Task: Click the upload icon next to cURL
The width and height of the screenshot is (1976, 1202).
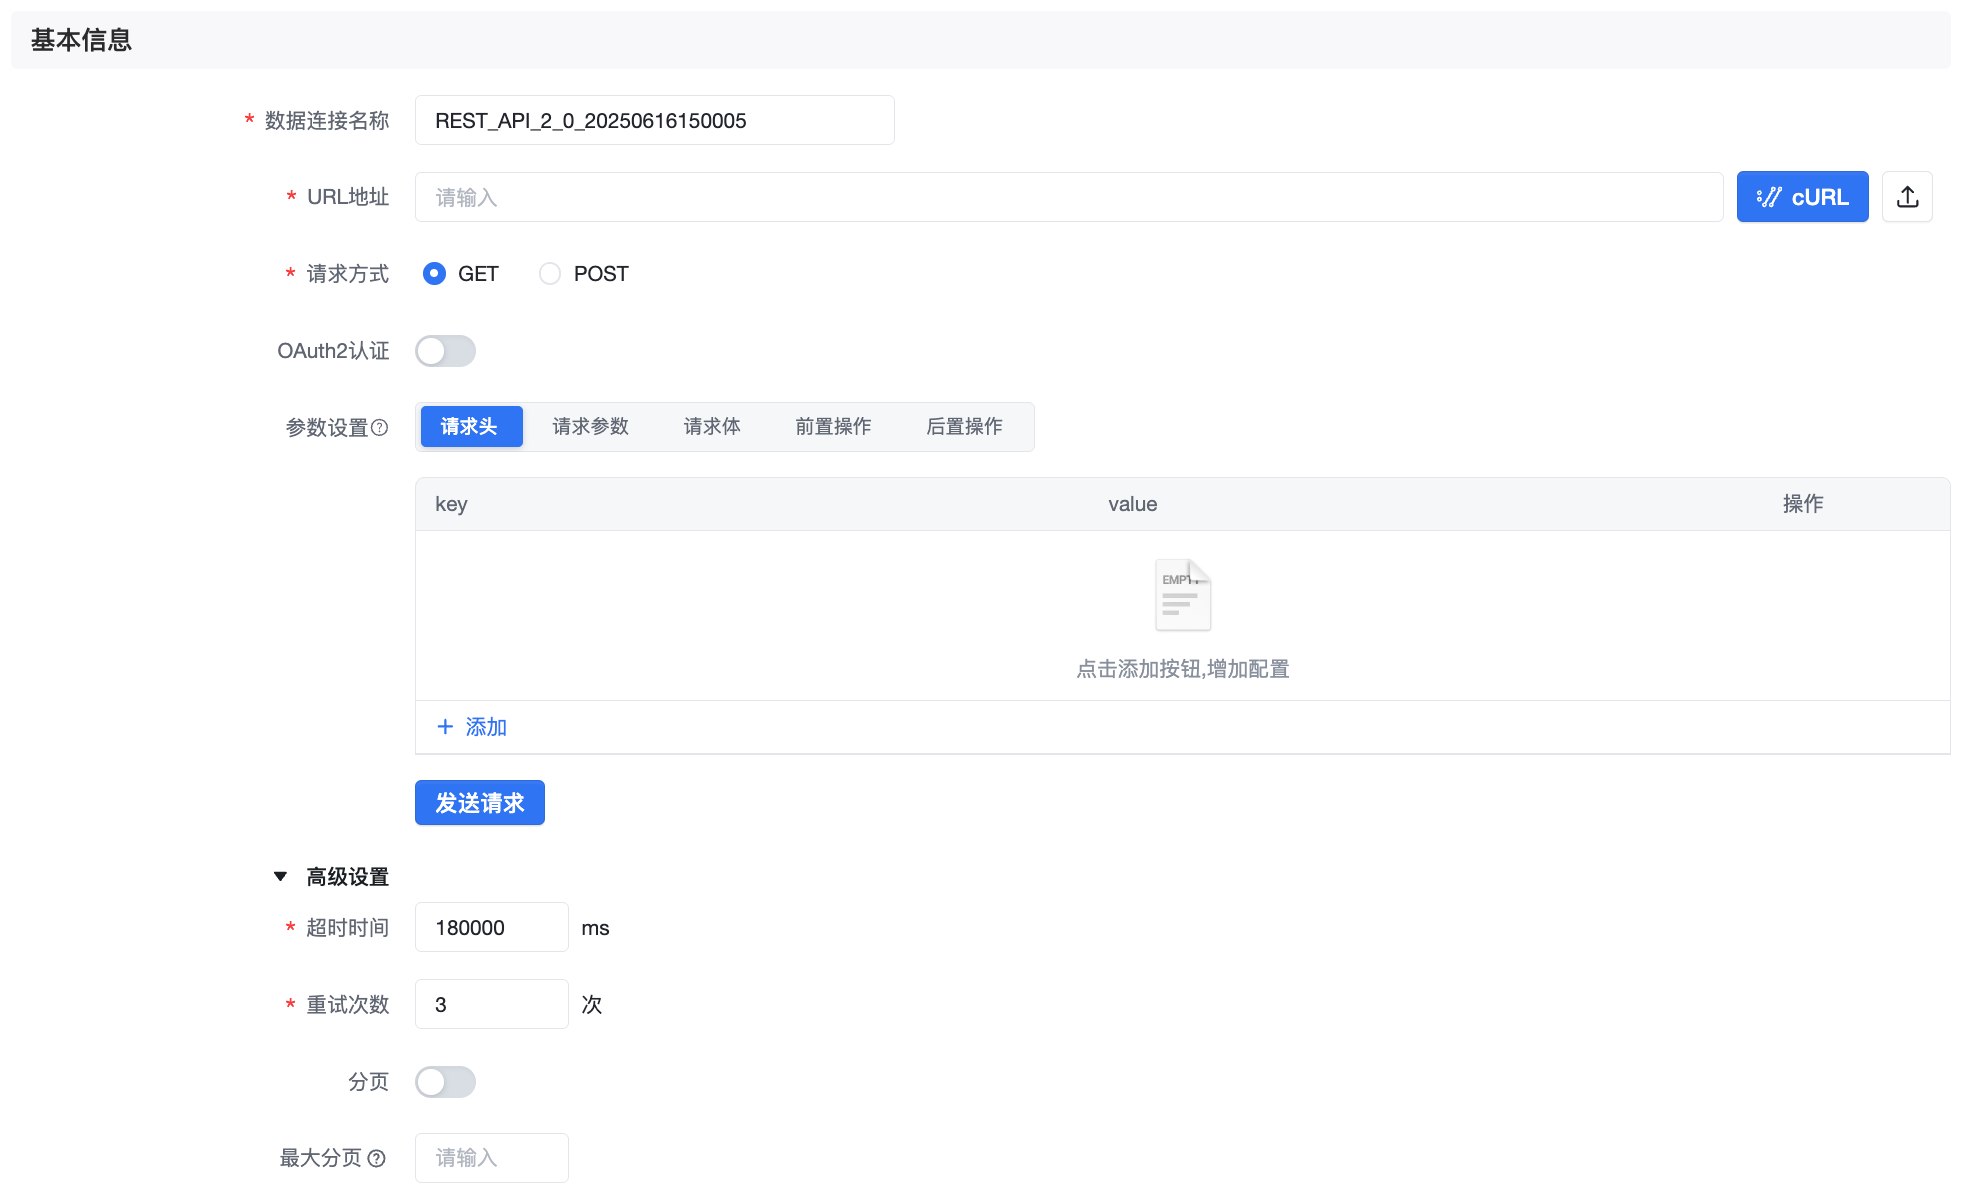Action: (x=1907, y=197)
